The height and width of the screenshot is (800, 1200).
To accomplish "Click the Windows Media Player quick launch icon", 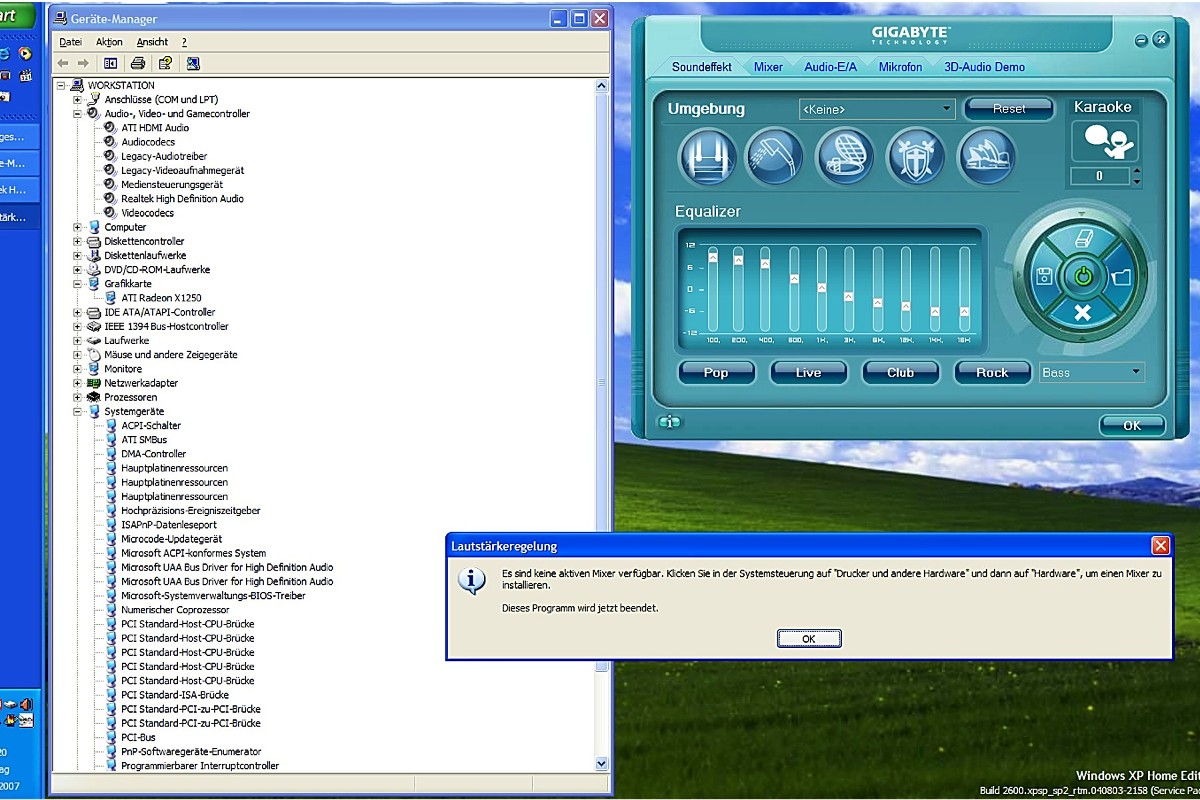I will [25, 53].
